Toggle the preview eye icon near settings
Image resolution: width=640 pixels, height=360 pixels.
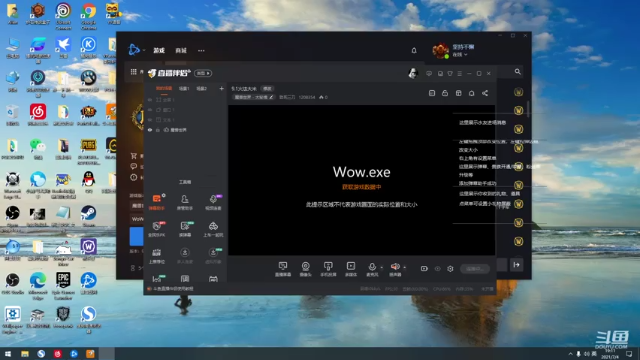(438, 269)
